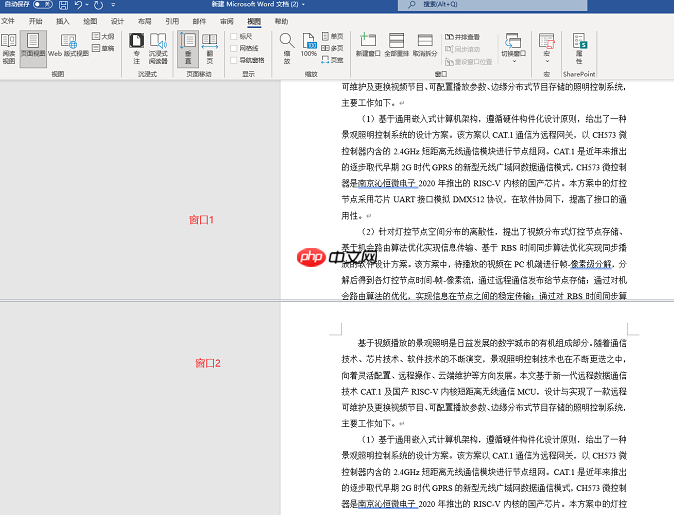
Task: Select 垂直 vertical page movement
Action: tap(188, 48)
